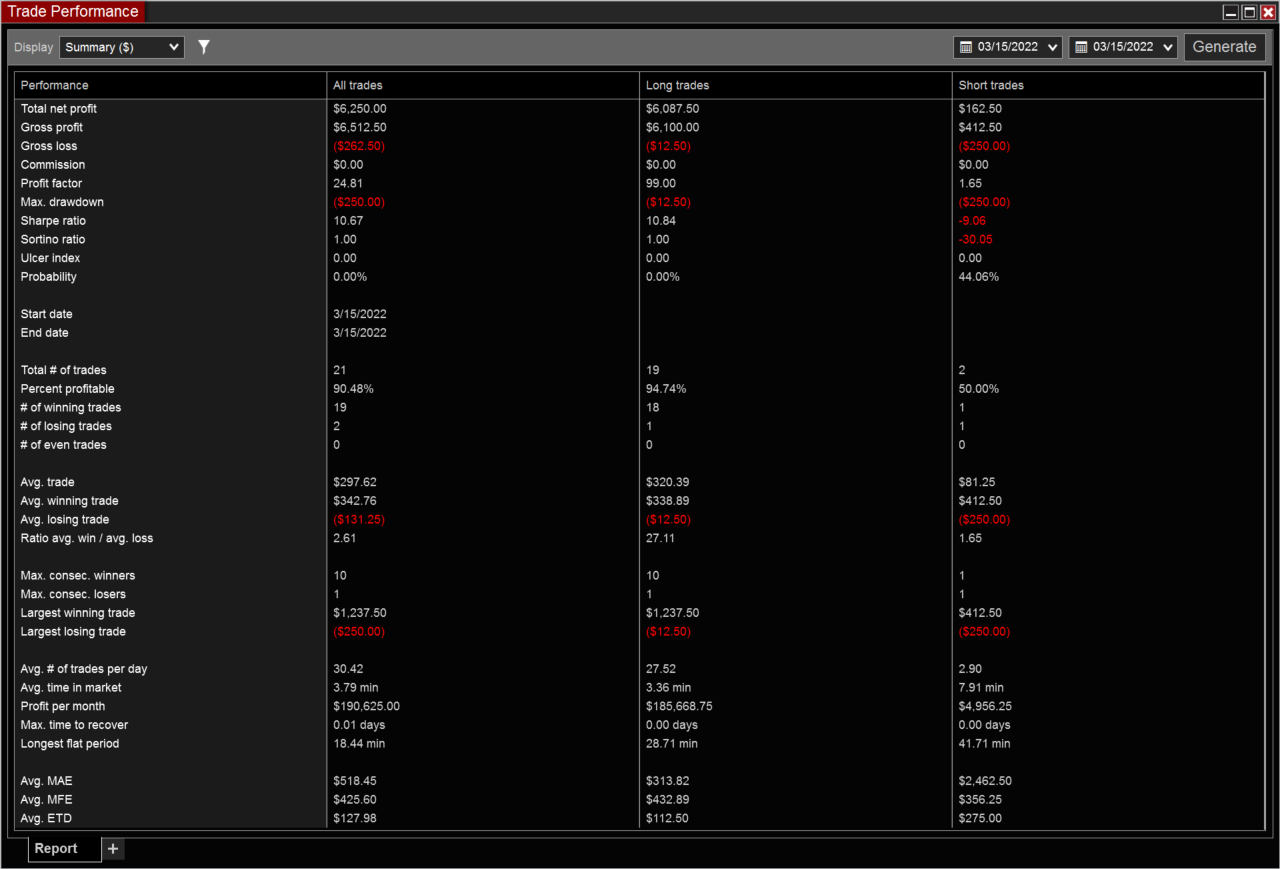Open the start date calendar picker
1280x869 pixels.
click(x=965, y=47)
